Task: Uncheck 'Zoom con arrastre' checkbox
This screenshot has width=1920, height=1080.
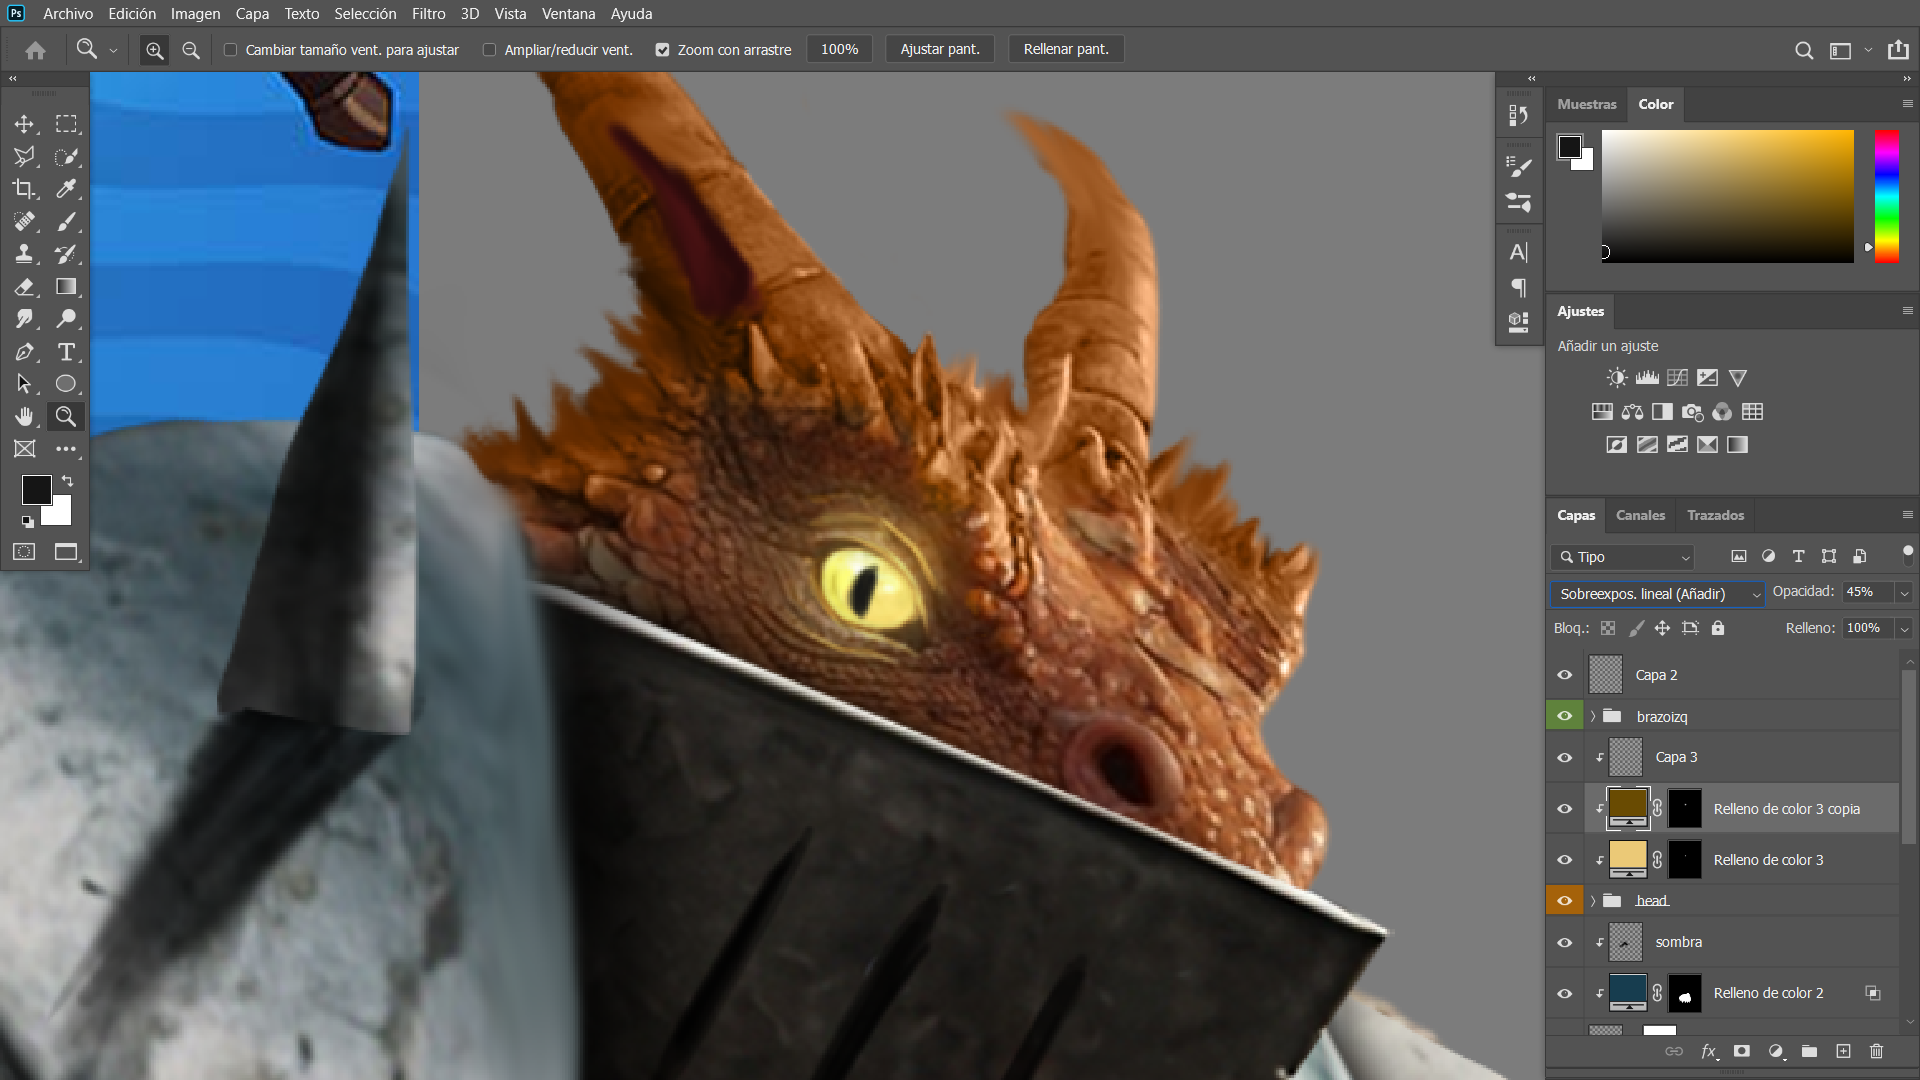Action: click(662, 50)
